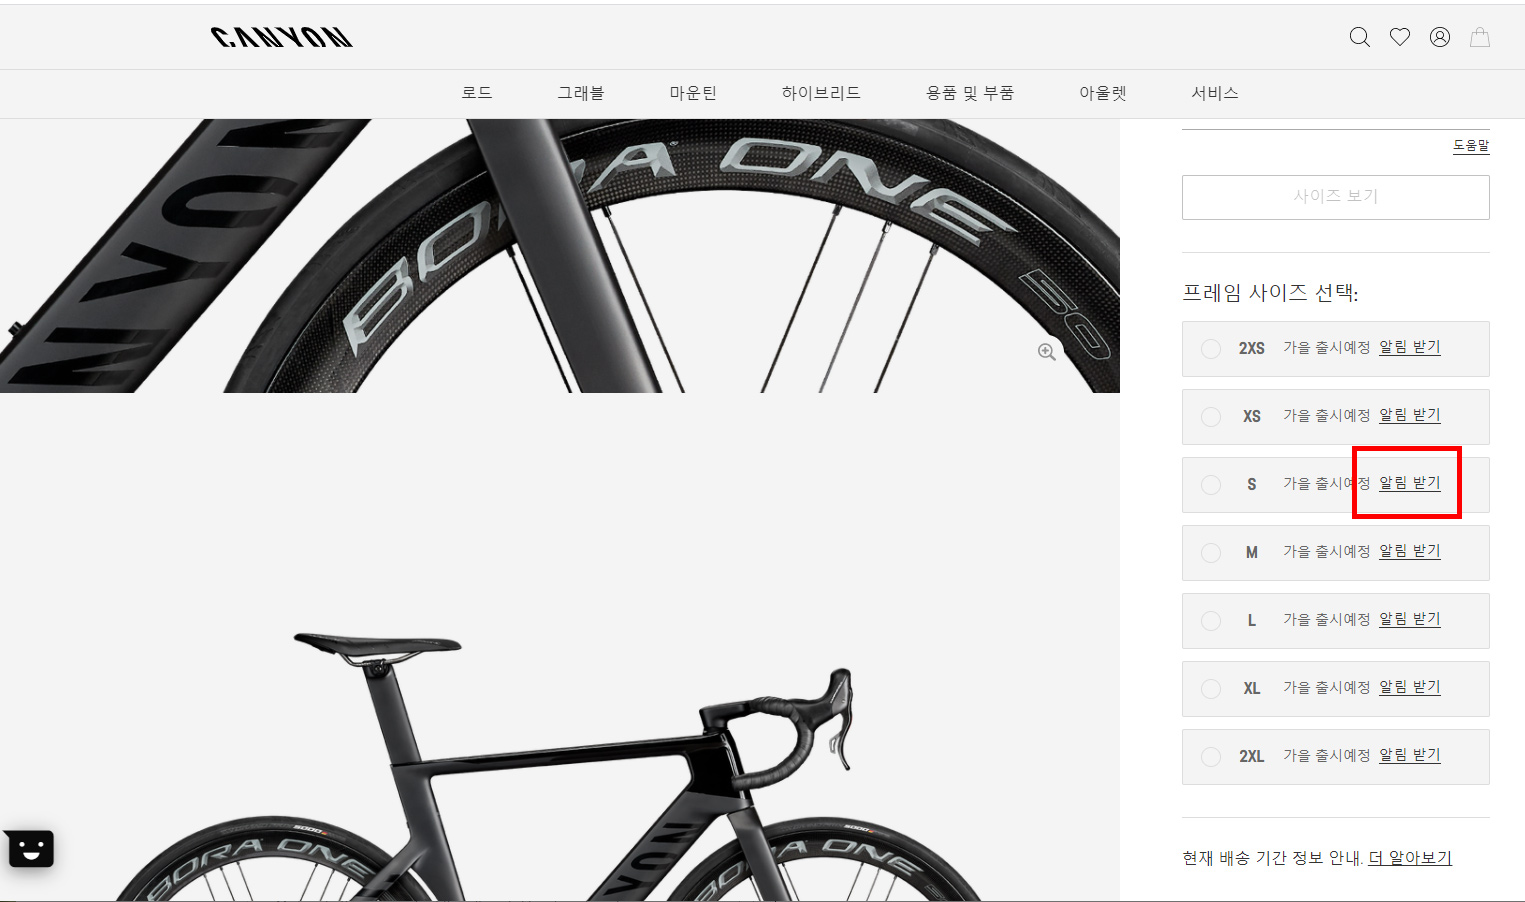Open the 마운틴 menu
The height and width of the screenshot is (902, 1525).
693,93
